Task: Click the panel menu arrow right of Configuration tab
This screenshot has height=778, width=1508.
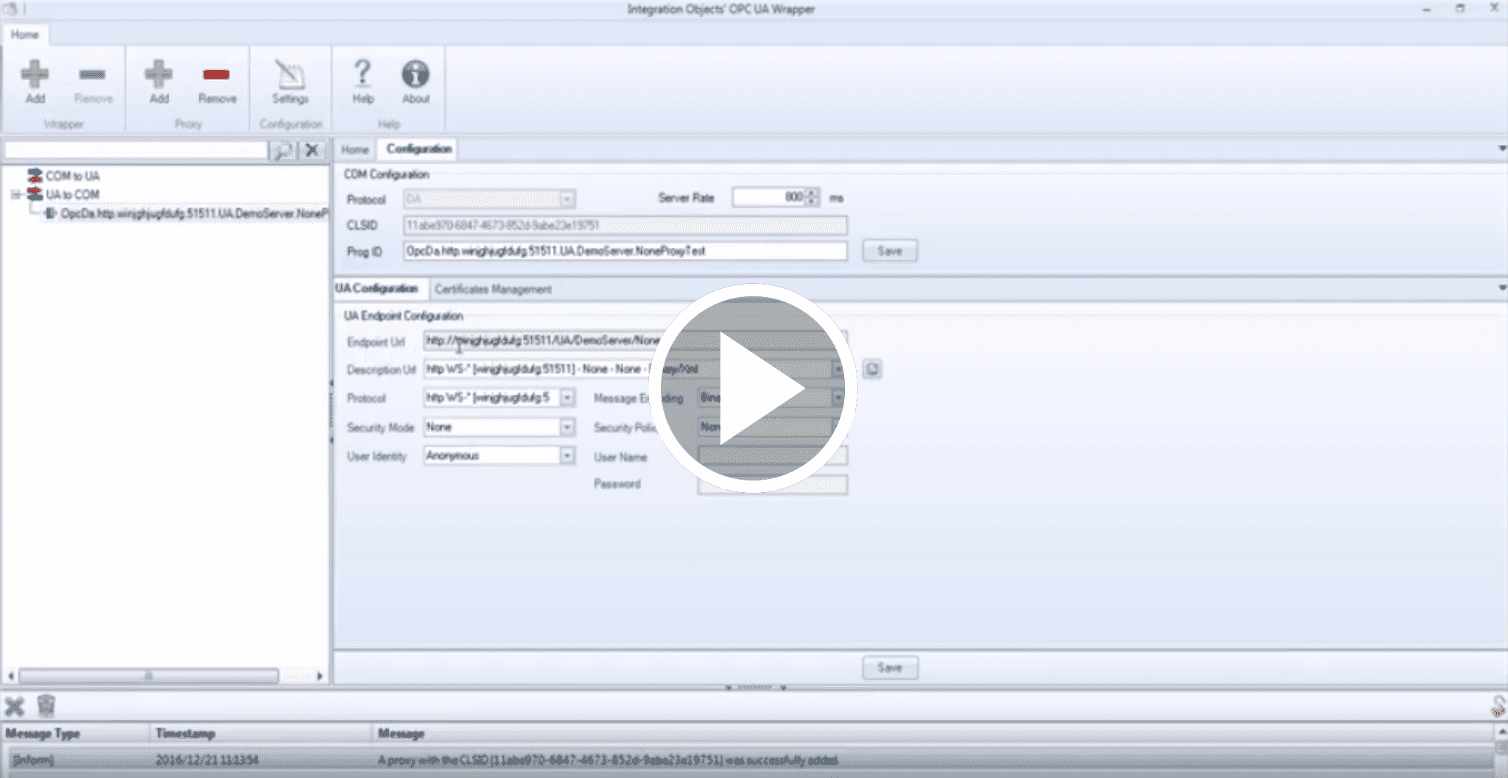Action: coord(1501,149)
